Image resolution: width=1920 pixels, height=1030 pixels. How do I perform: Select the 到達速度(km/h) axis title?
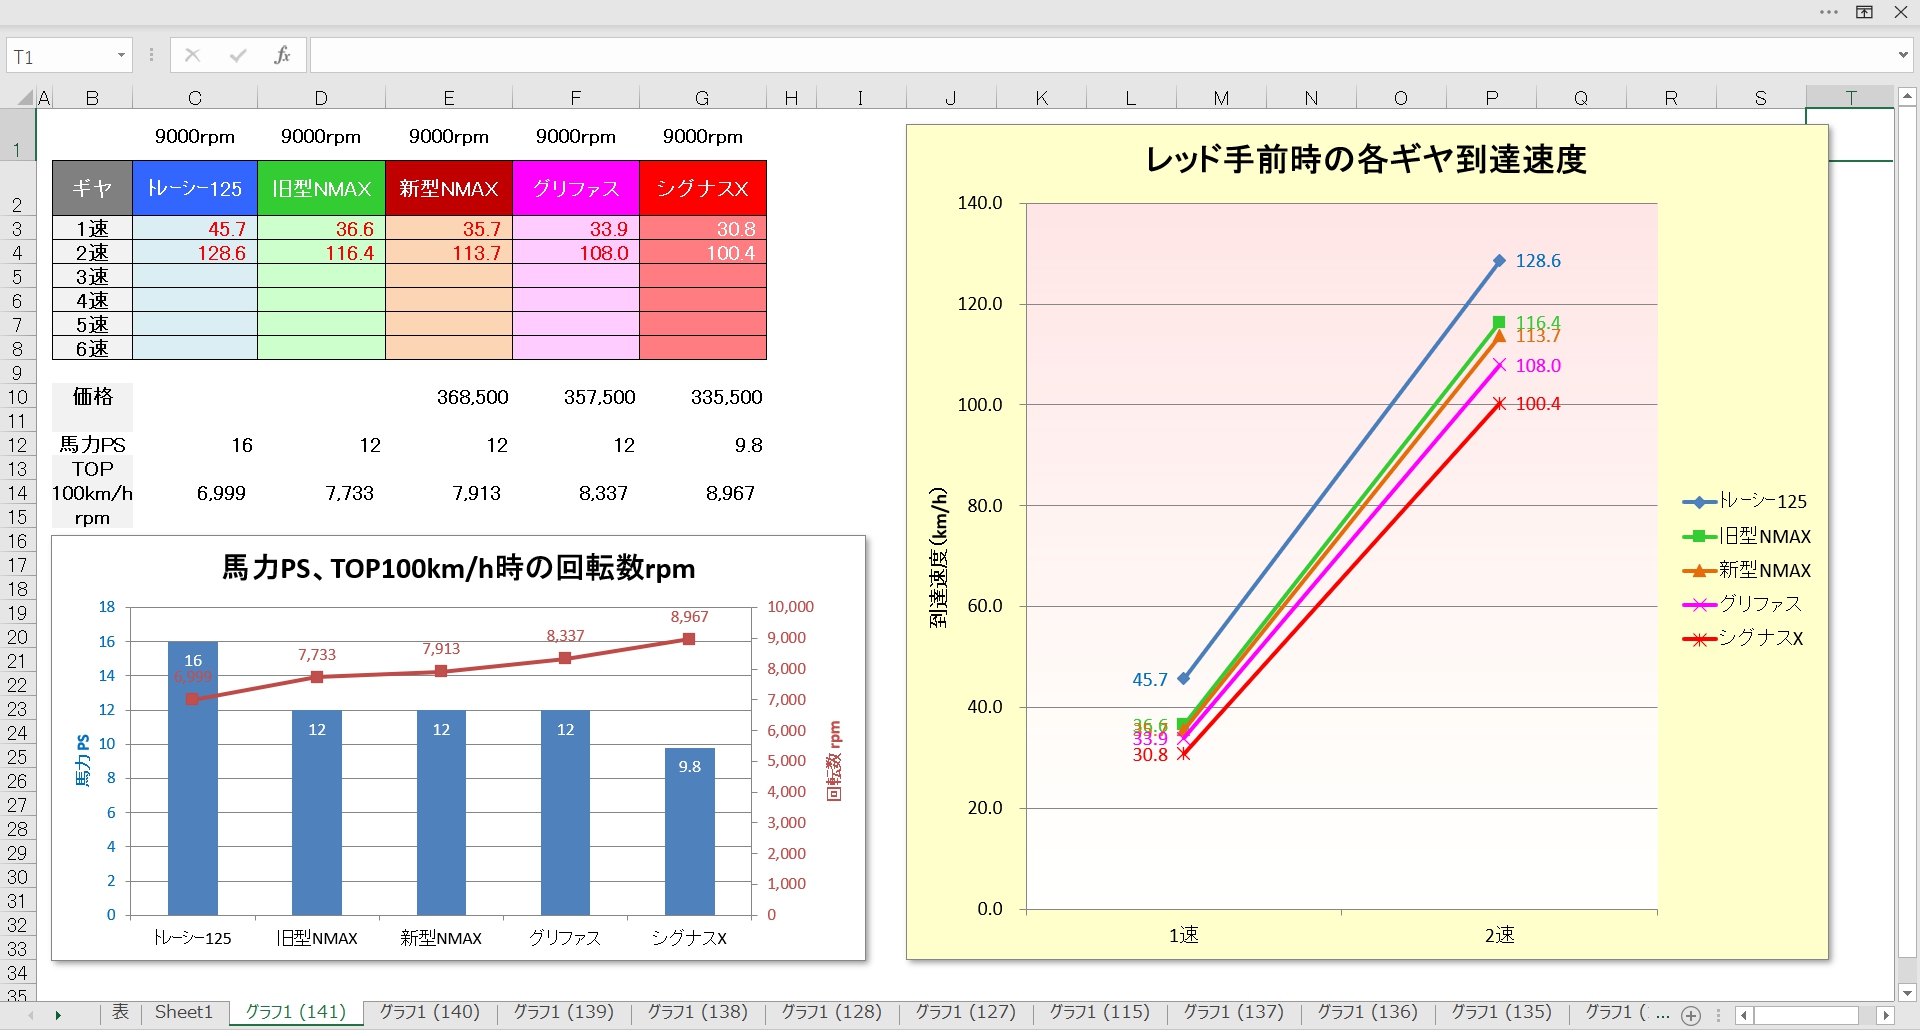(938, 557)
